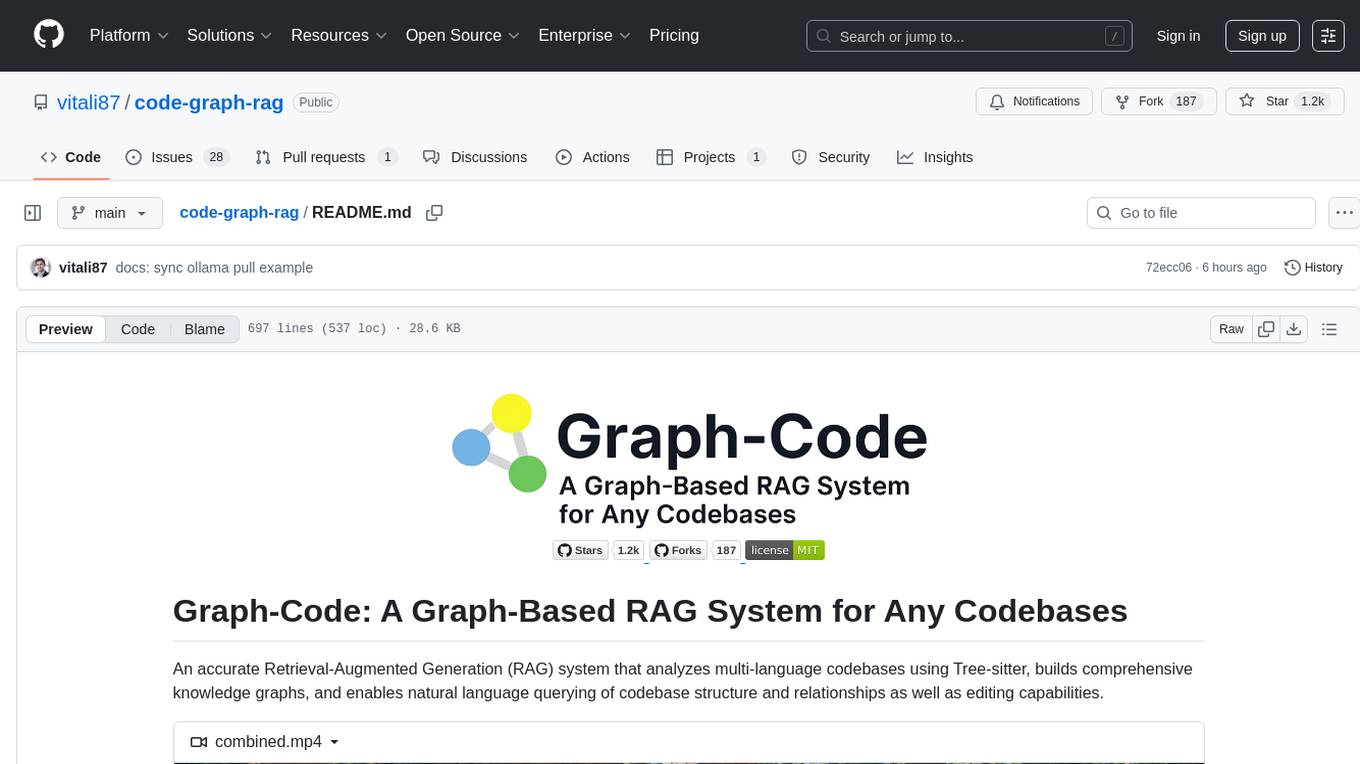Click the Sign up button

[x=1262, y=36]
